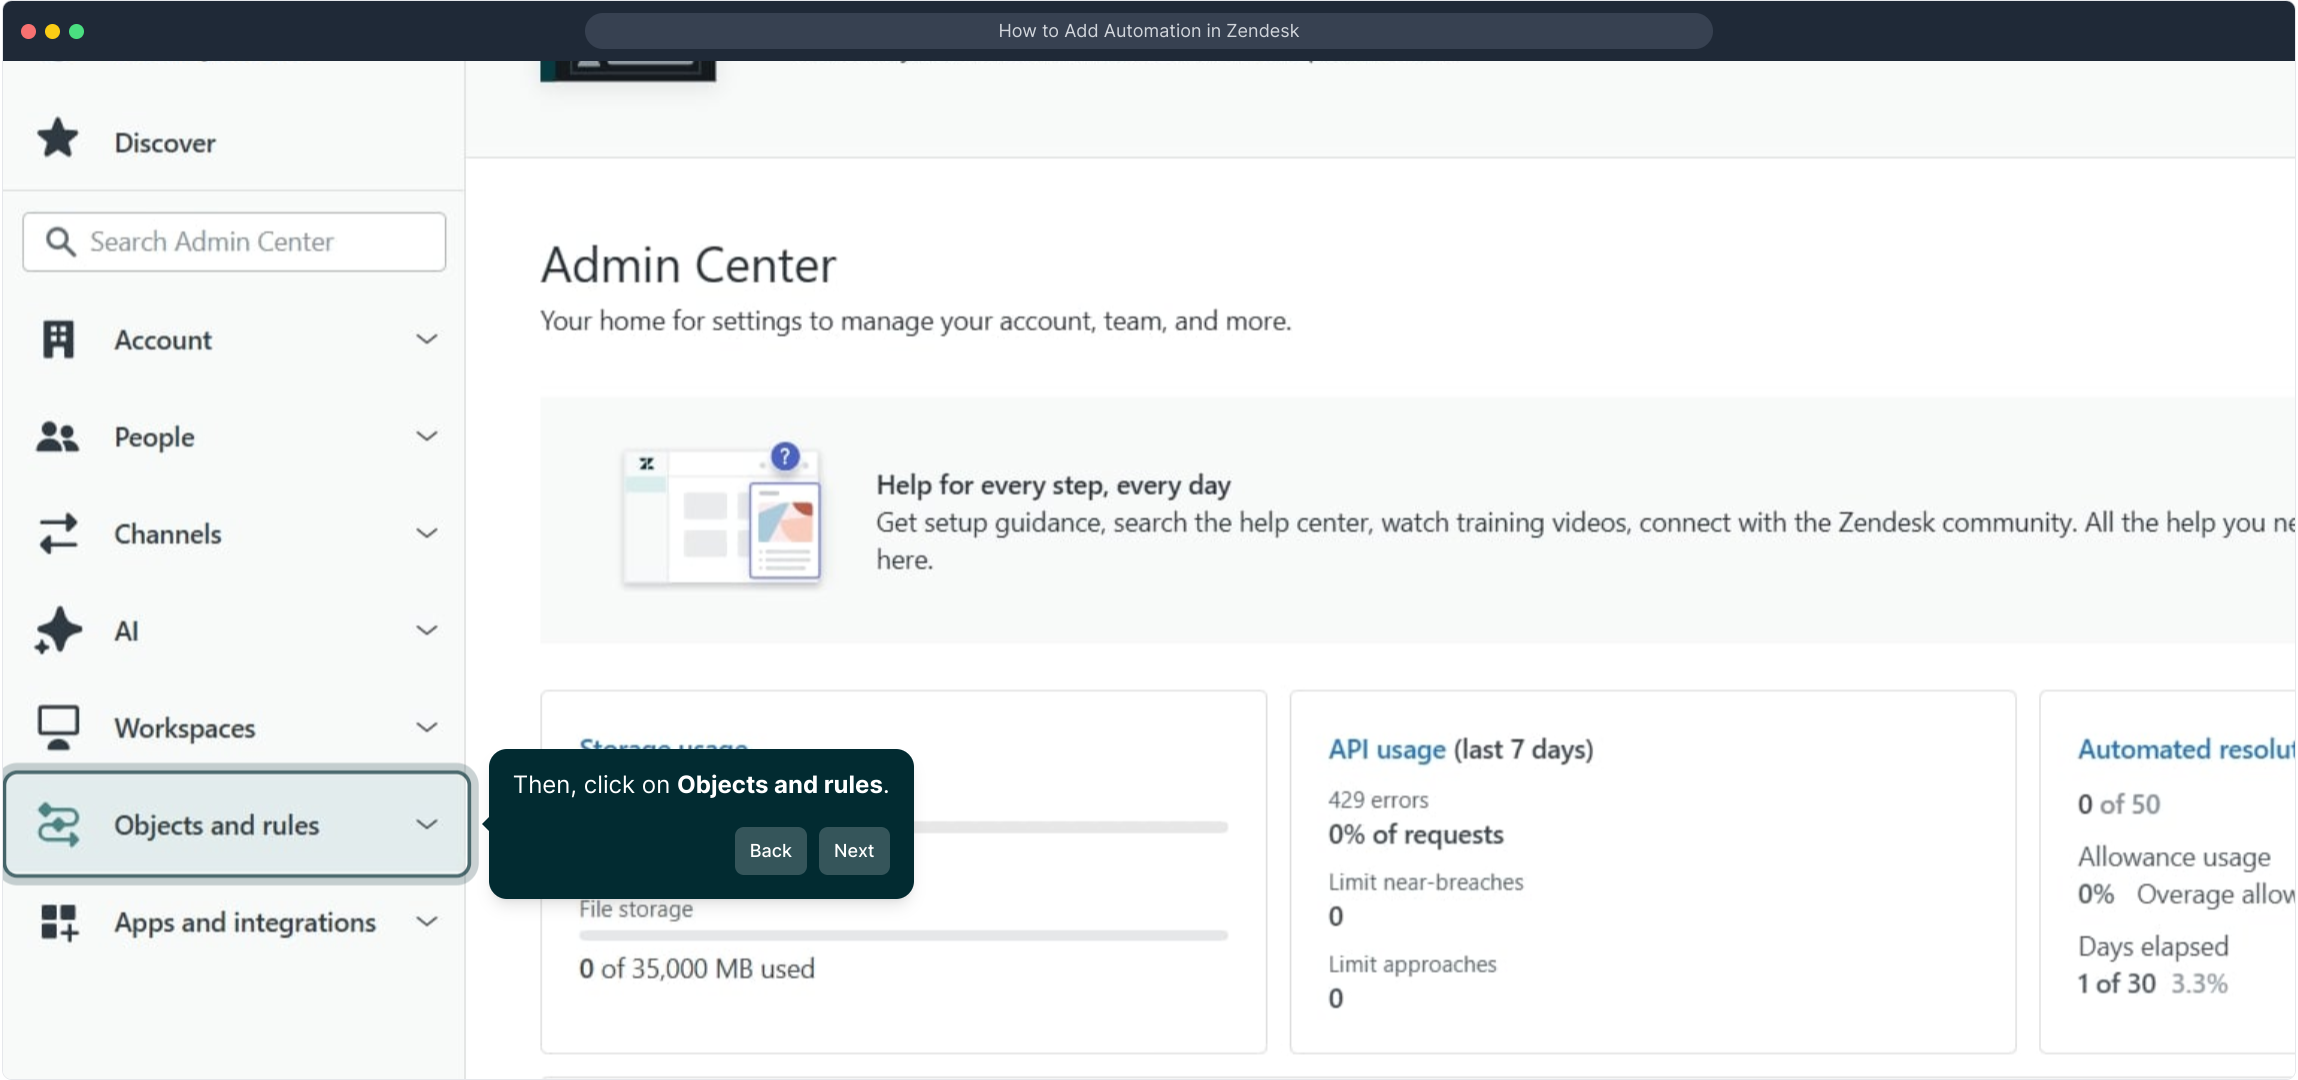2298x1080 pixels.
Task: Click the Channels arrows icon
Action: 58,534
